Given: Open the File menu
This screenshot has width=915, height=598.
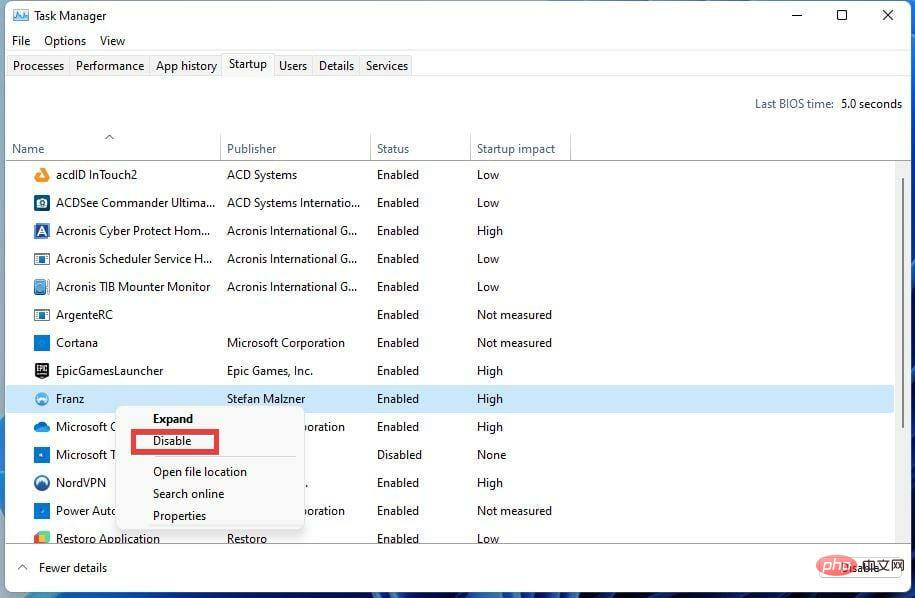Looking at the screenshot, I should point(21,41).
